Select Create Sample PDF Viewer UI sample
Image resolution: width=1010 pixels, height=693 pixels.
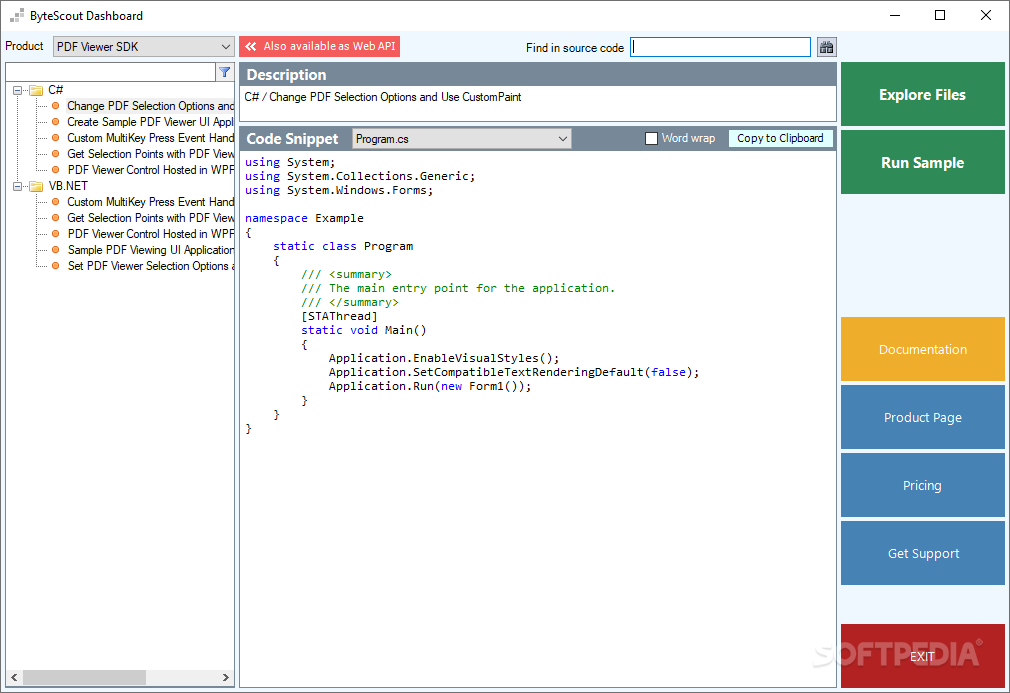(x=150, y=122)
